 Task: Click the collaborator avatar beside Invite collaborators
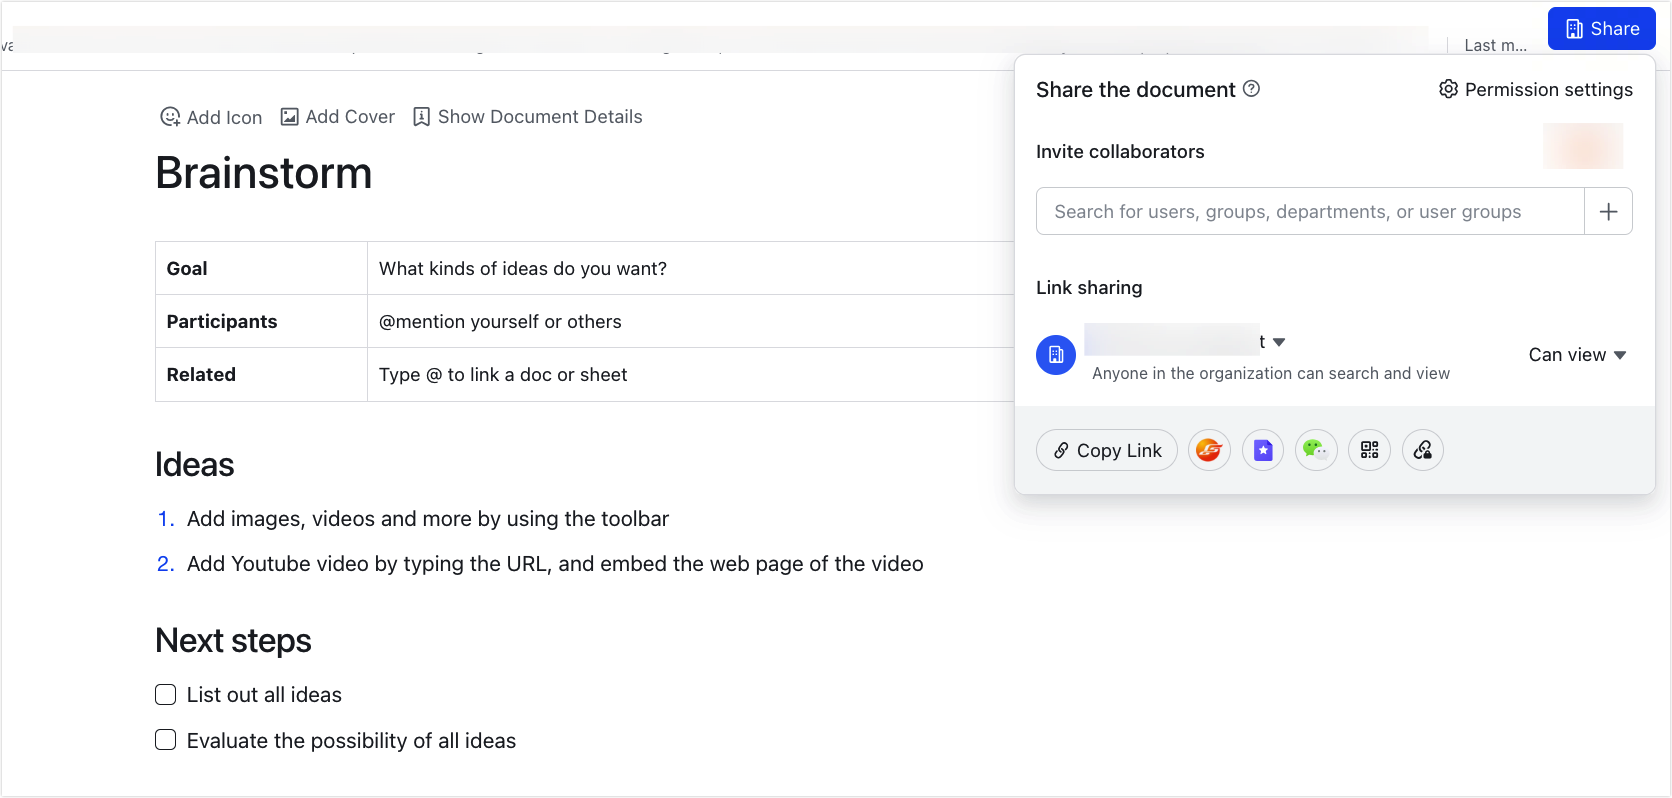click(1583, 146)
